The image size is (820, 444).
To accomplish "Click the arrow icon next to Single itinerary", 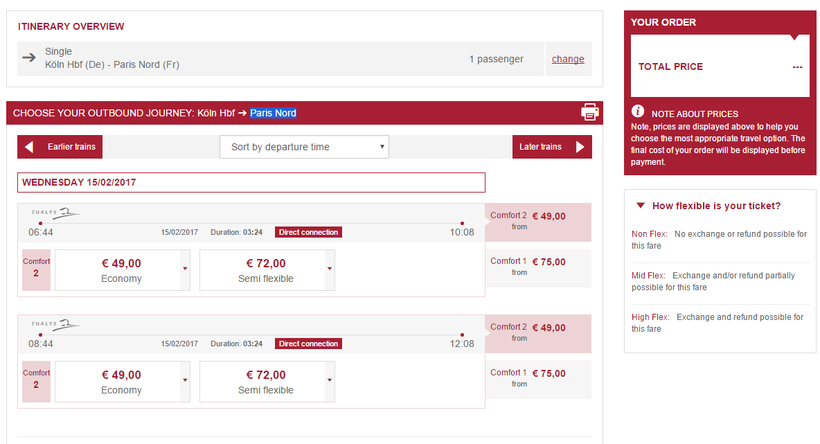I will click(x=29, y=59).
